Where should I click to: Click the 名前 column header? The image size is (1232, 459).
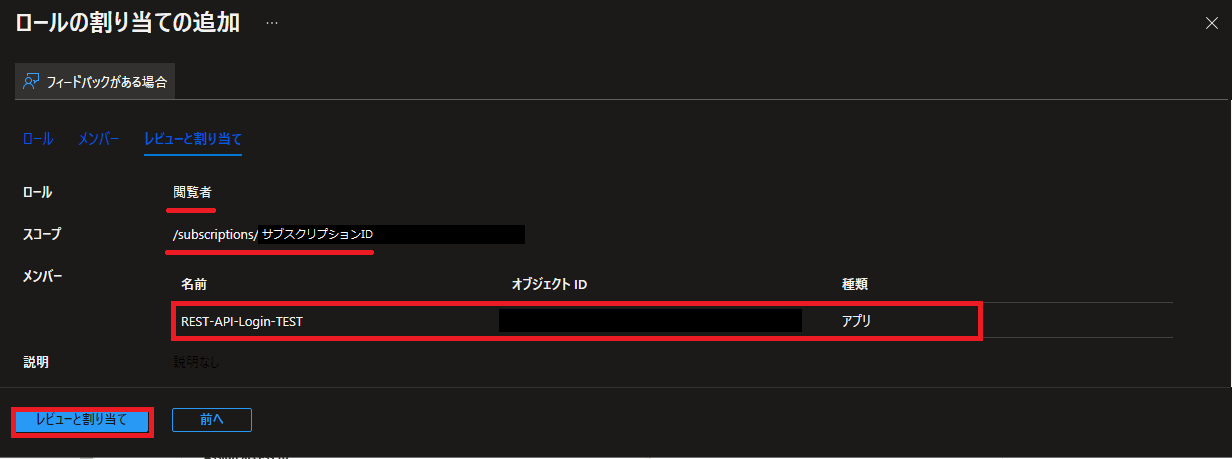194,285
